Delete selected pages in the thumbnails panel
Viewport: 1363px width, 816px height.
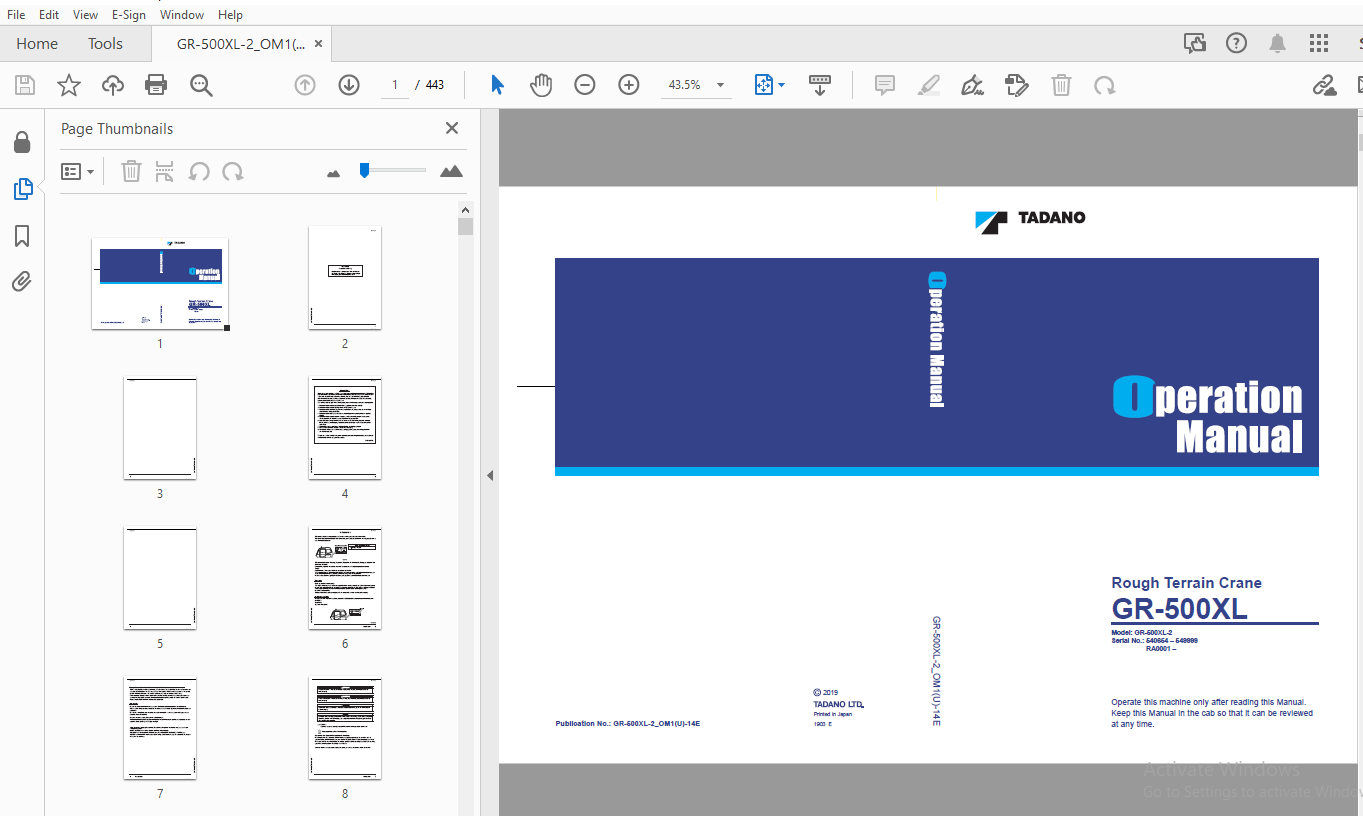click(x=131, y=171)
